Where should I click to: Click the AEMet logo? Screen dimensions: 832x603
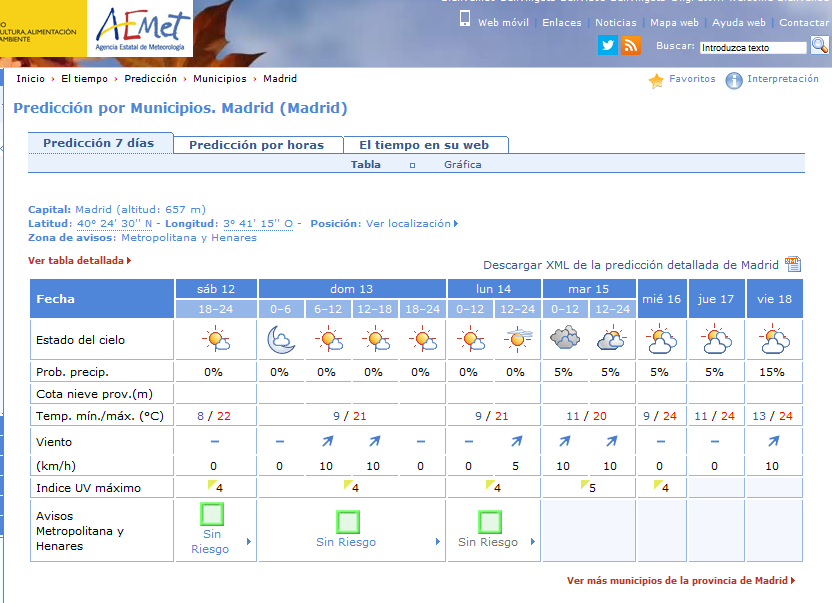140,29
